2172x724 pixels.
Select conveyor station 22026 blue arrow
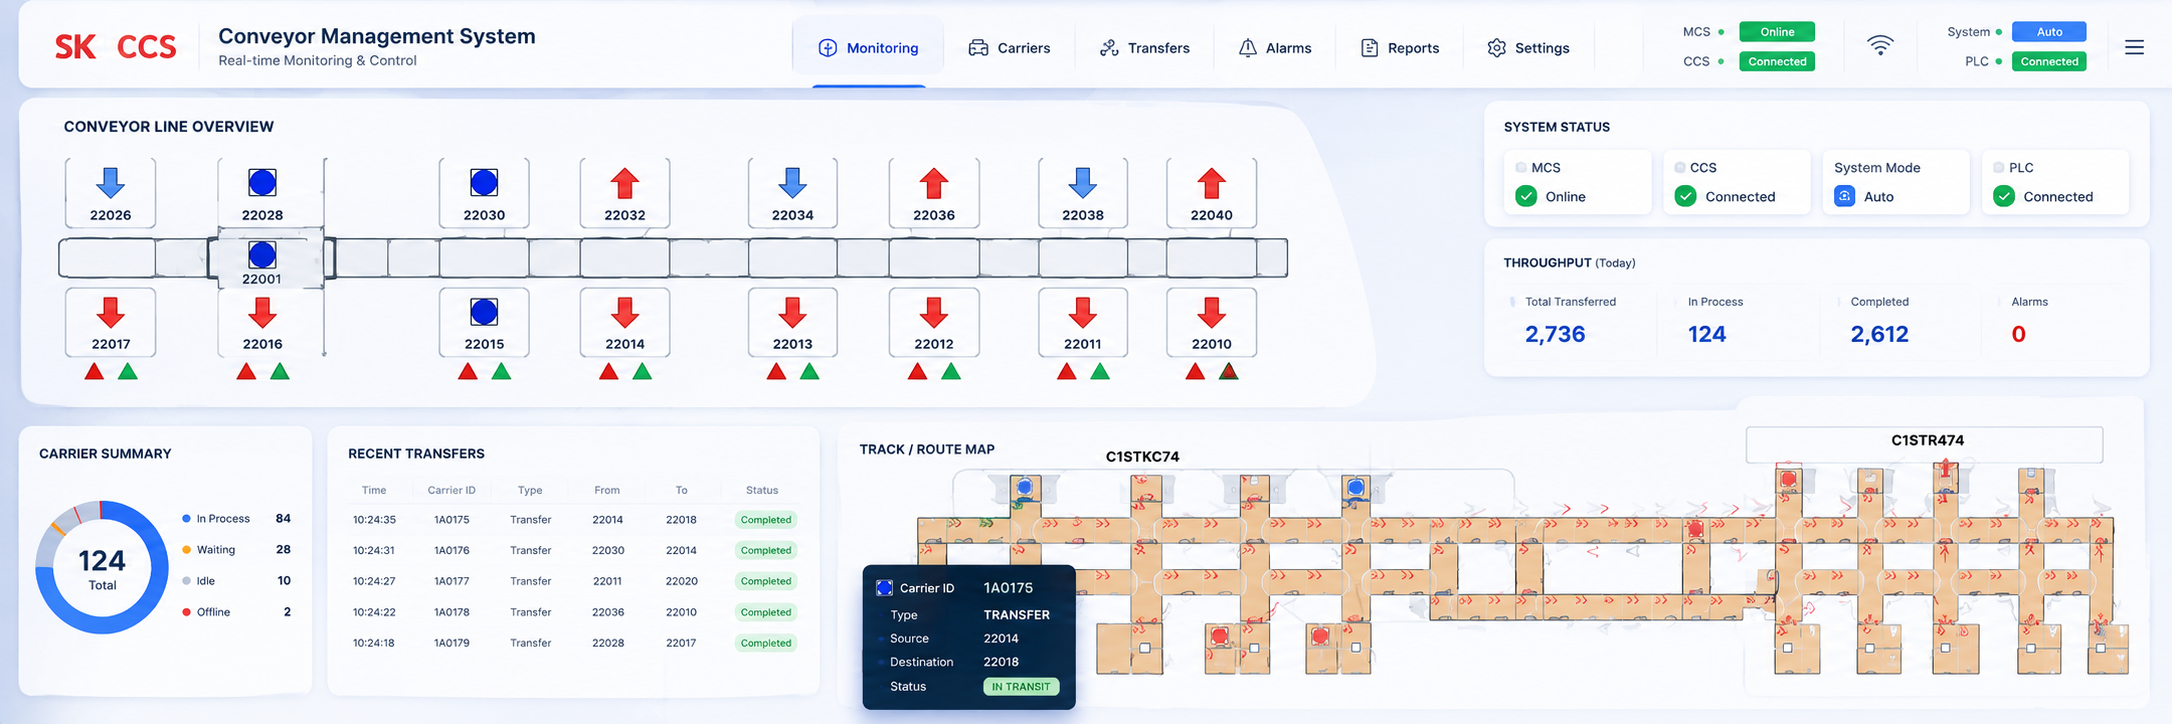tap(110, 183)
